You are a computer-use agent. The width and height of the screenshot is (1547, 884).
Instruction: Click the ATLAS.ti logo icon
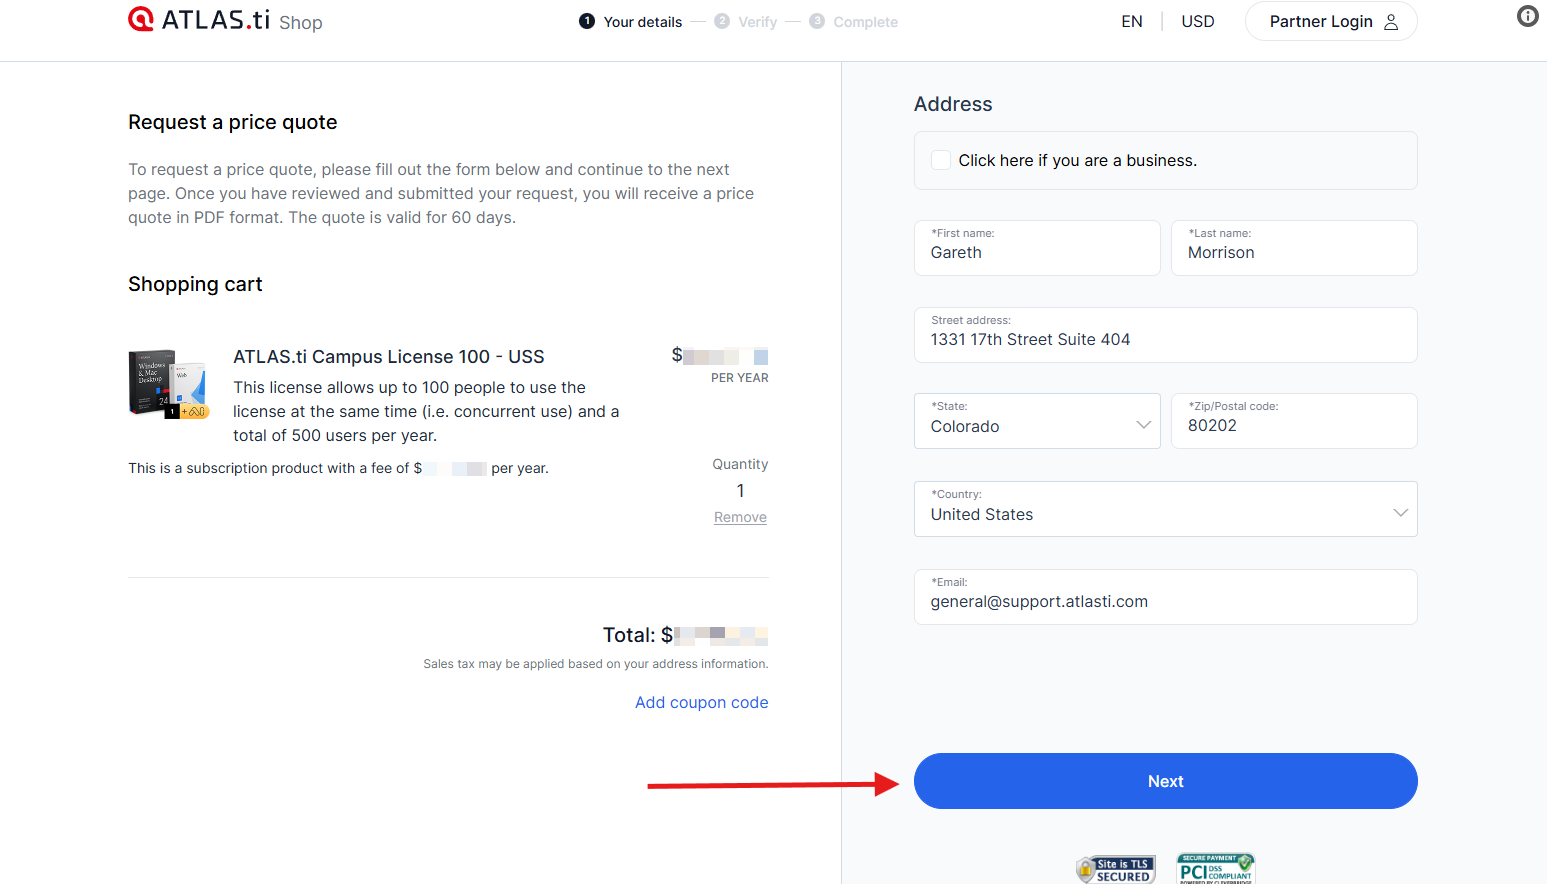[x=141, y=19]
